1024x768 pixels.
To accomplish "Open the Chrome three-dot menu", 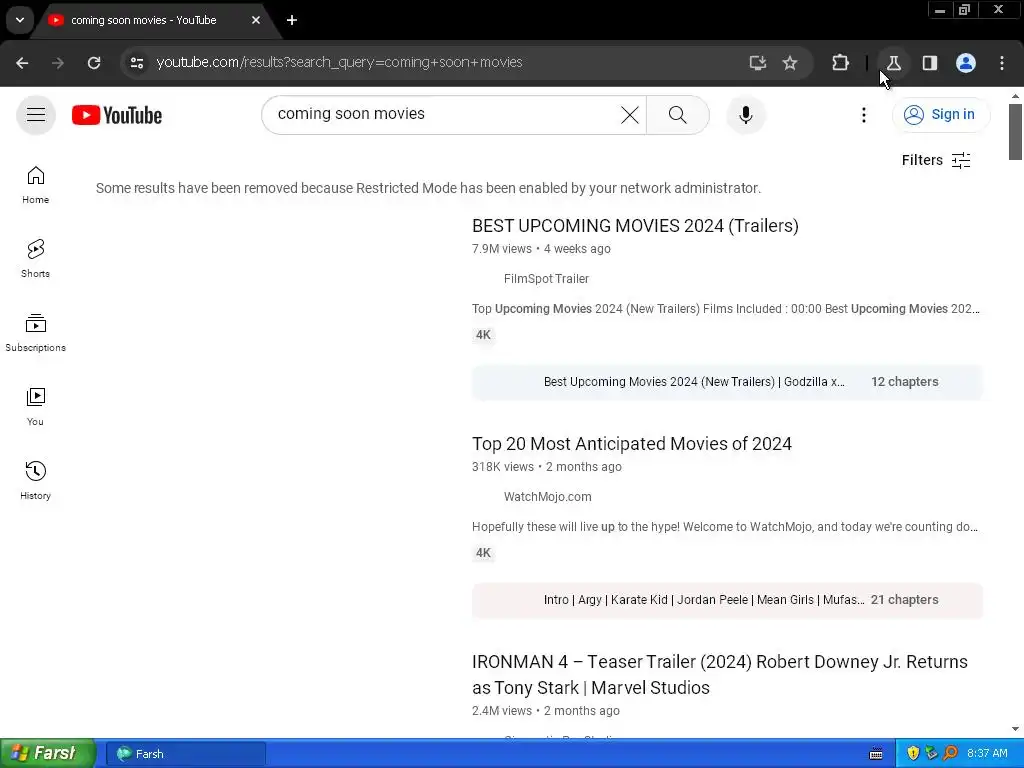I will click(1002, 63).
